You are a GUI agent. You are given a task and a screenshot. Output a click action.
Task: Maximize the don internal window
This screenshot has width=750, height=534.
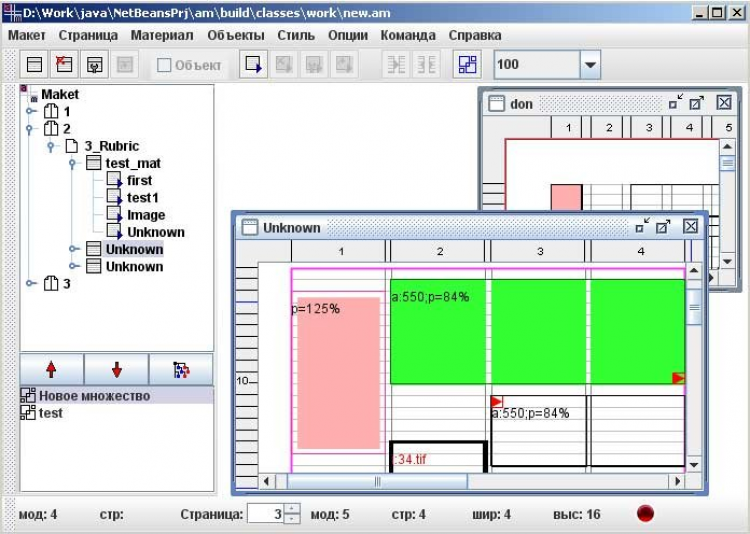pos(697,103)
